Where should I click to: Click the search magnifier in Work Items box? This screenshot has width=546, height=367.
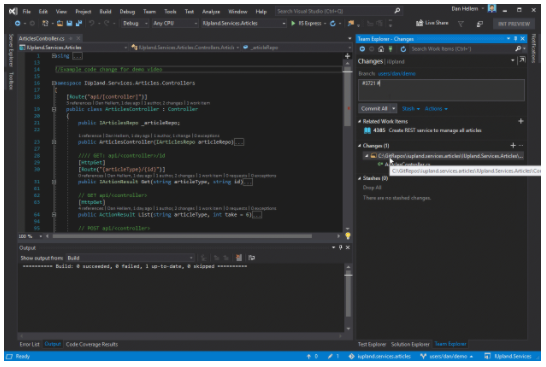tap(518, 49)
